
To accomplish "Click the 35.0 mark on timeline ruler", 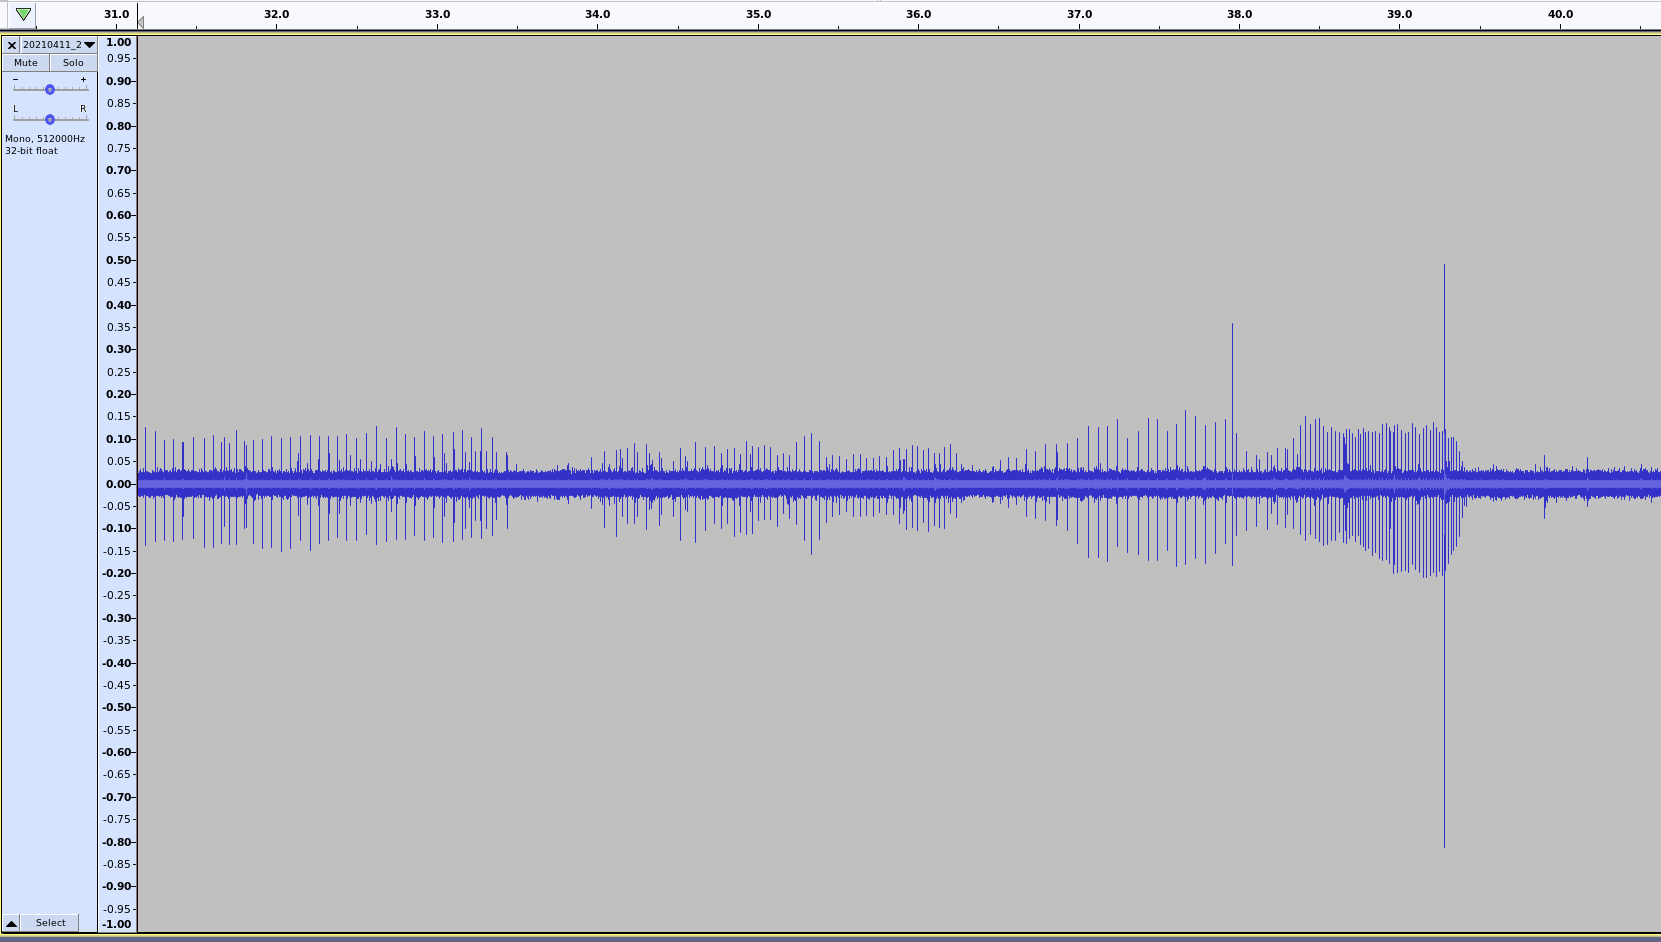I will click(758, 14).
